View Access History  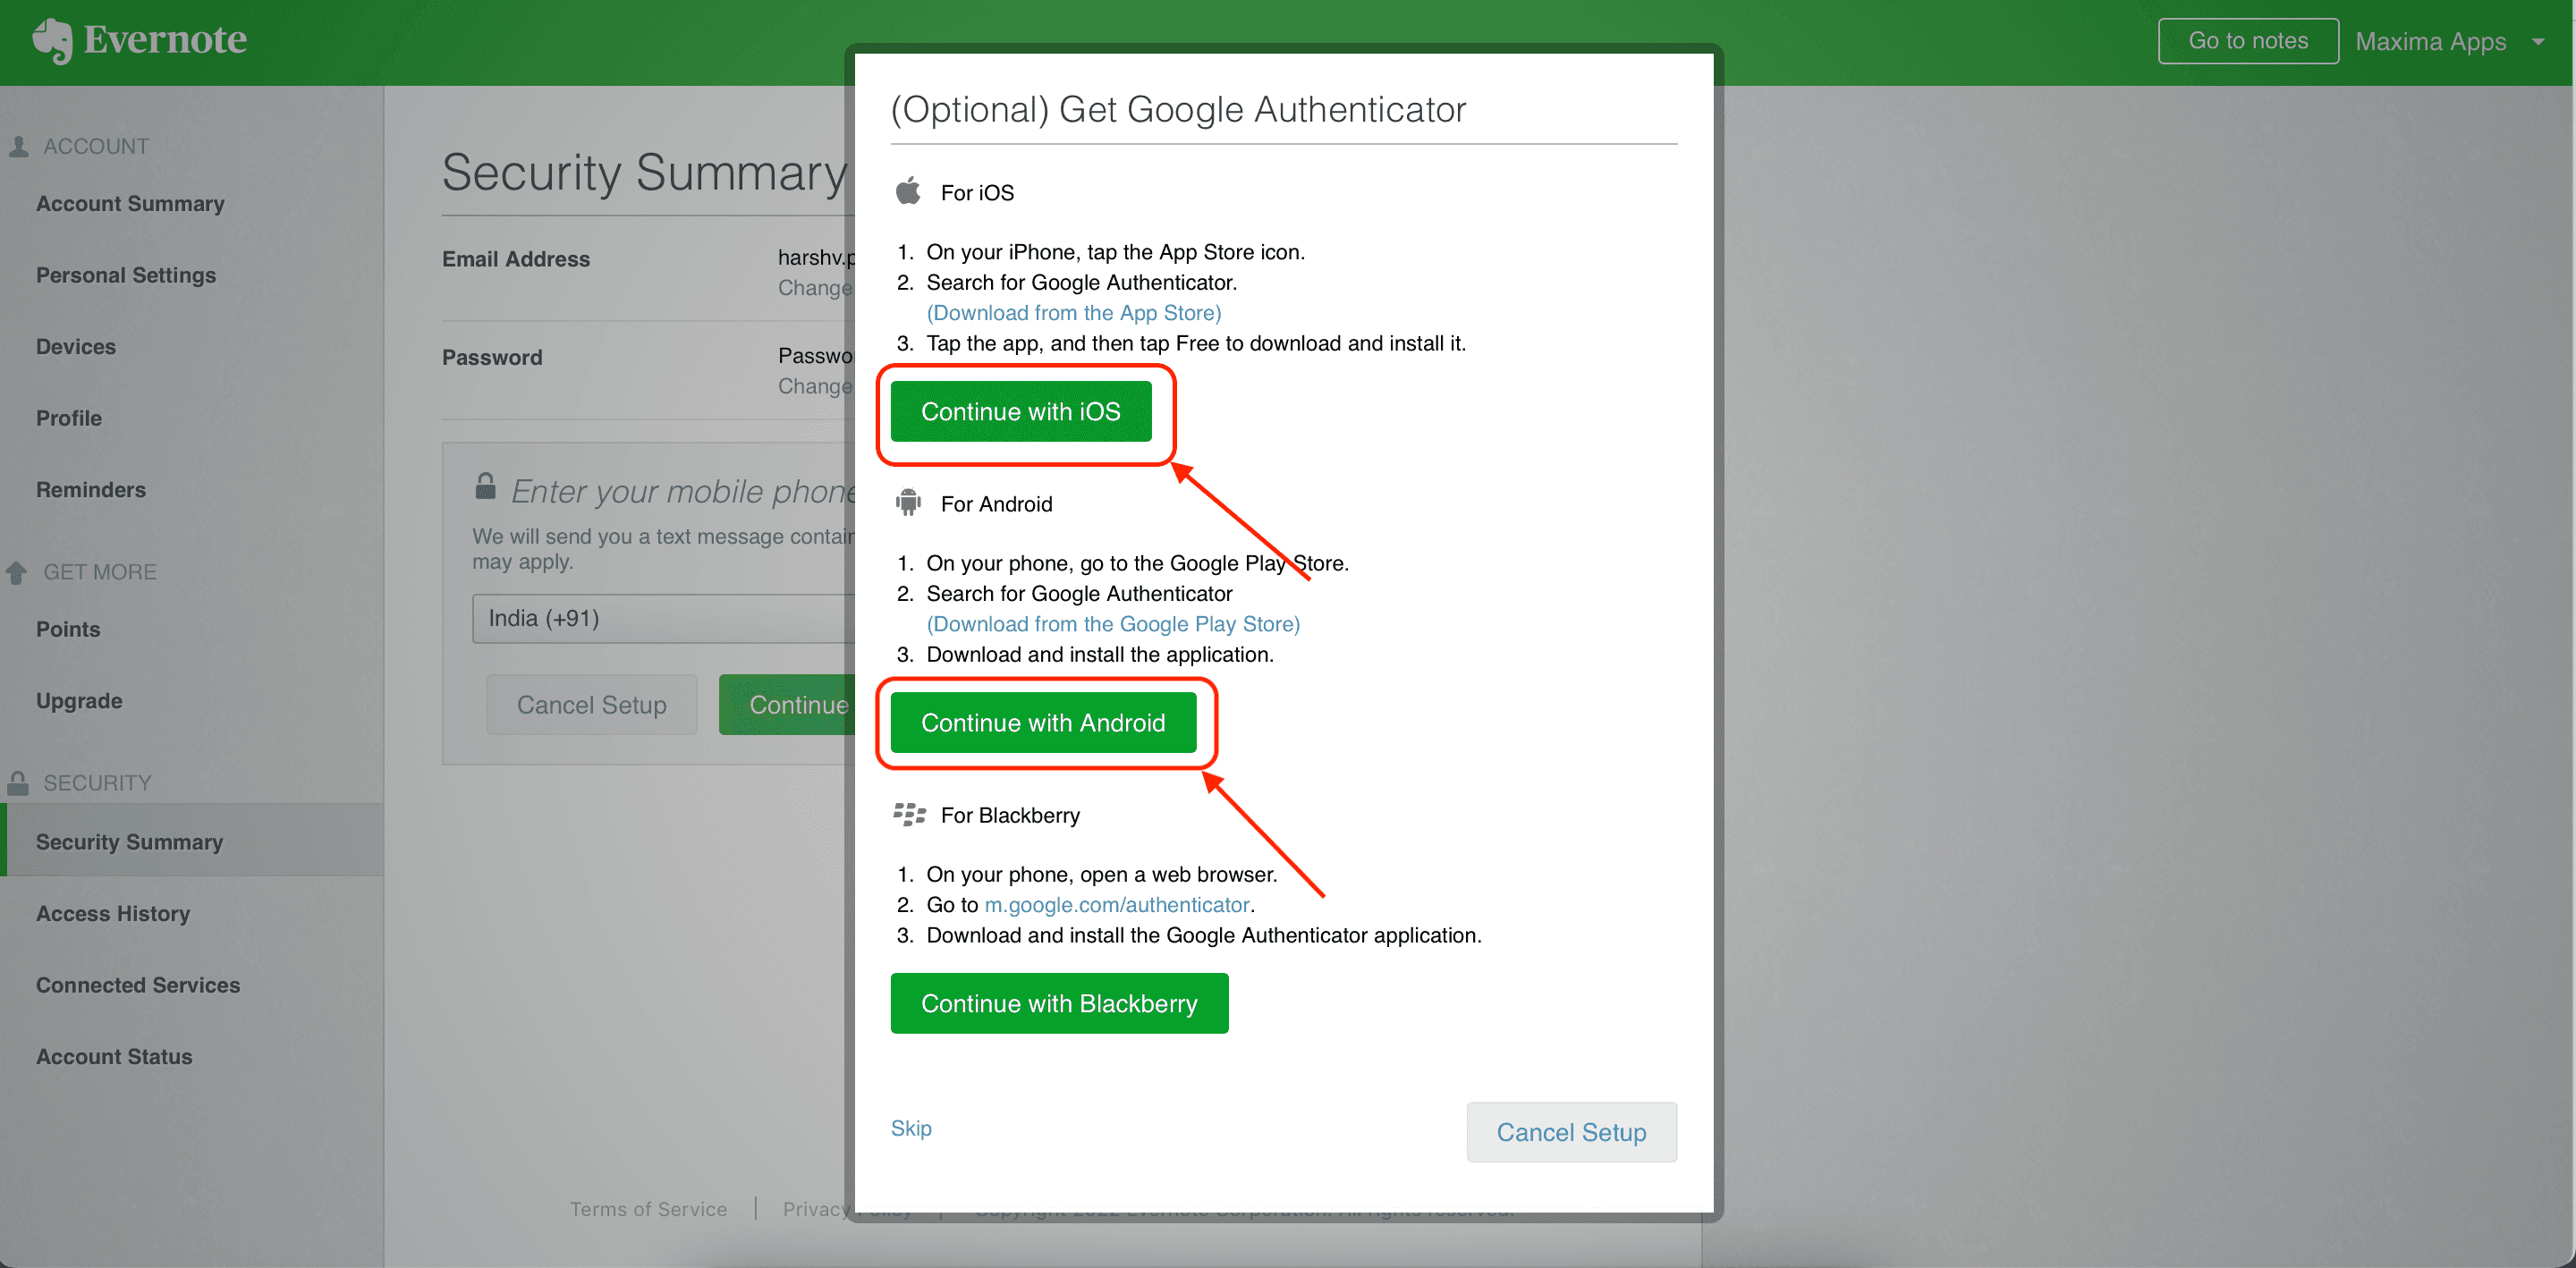113,913
